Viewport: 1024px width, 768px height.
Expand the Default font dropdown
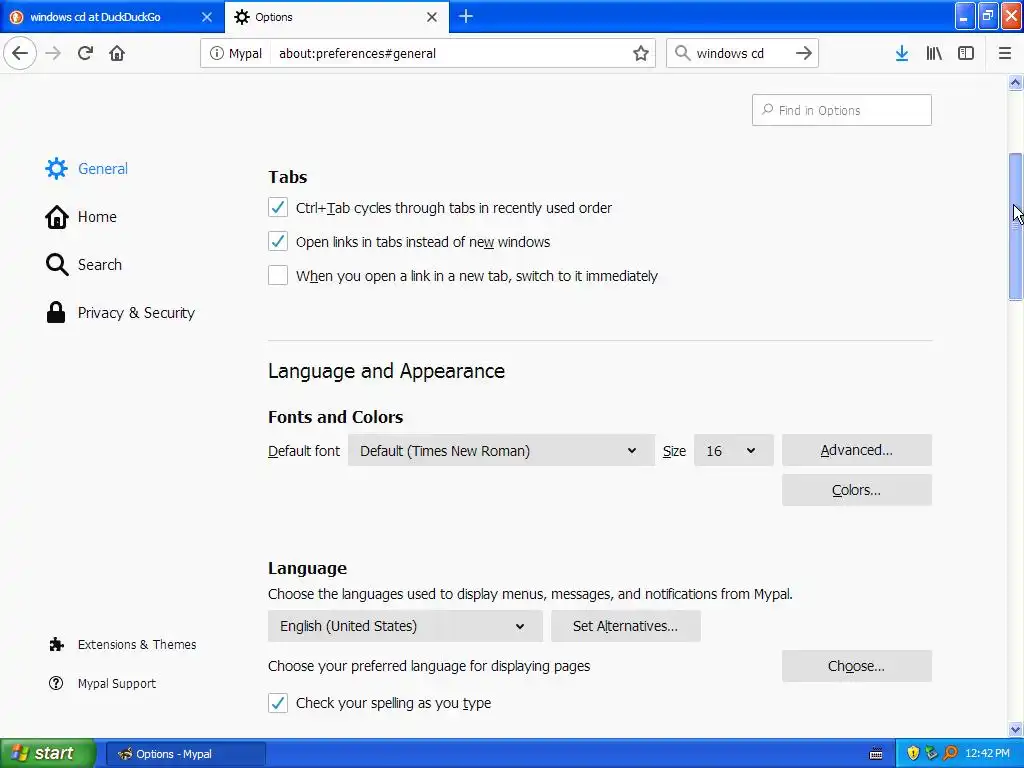pyautogui.click(x=501, y=451)
